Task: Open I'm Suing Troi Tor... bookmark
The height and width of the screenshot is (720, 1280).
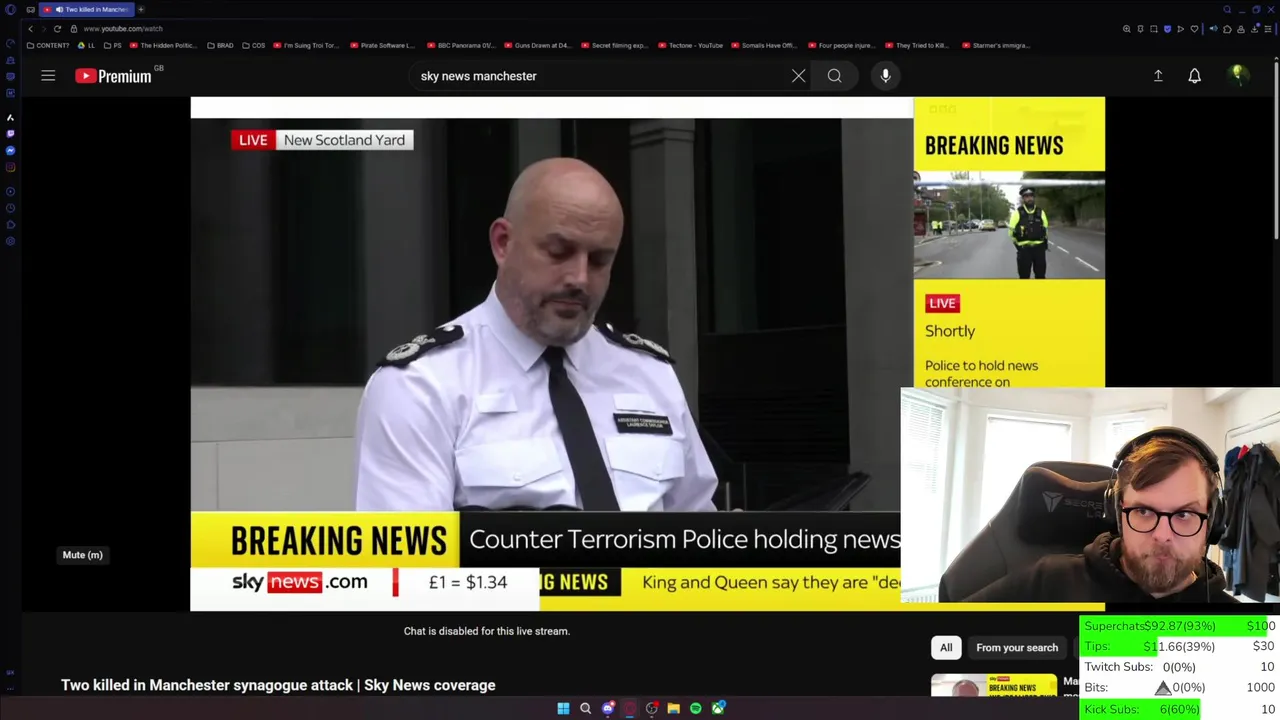Action: pos(306,45)
